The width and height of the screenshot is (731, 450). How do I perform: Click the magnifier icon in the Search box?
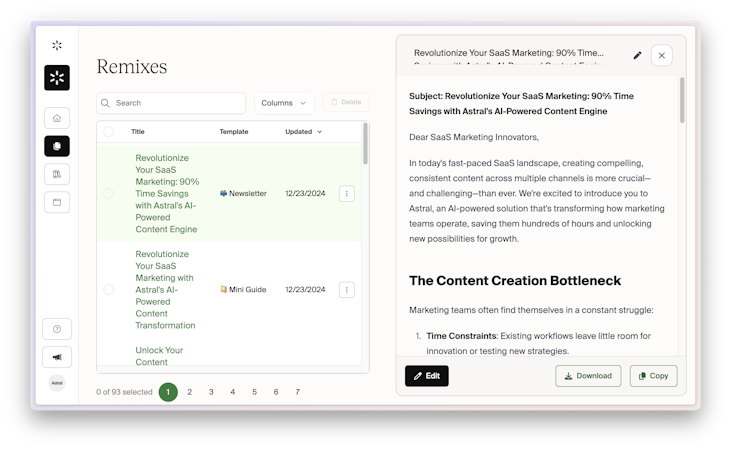click(x=105, y=103)
